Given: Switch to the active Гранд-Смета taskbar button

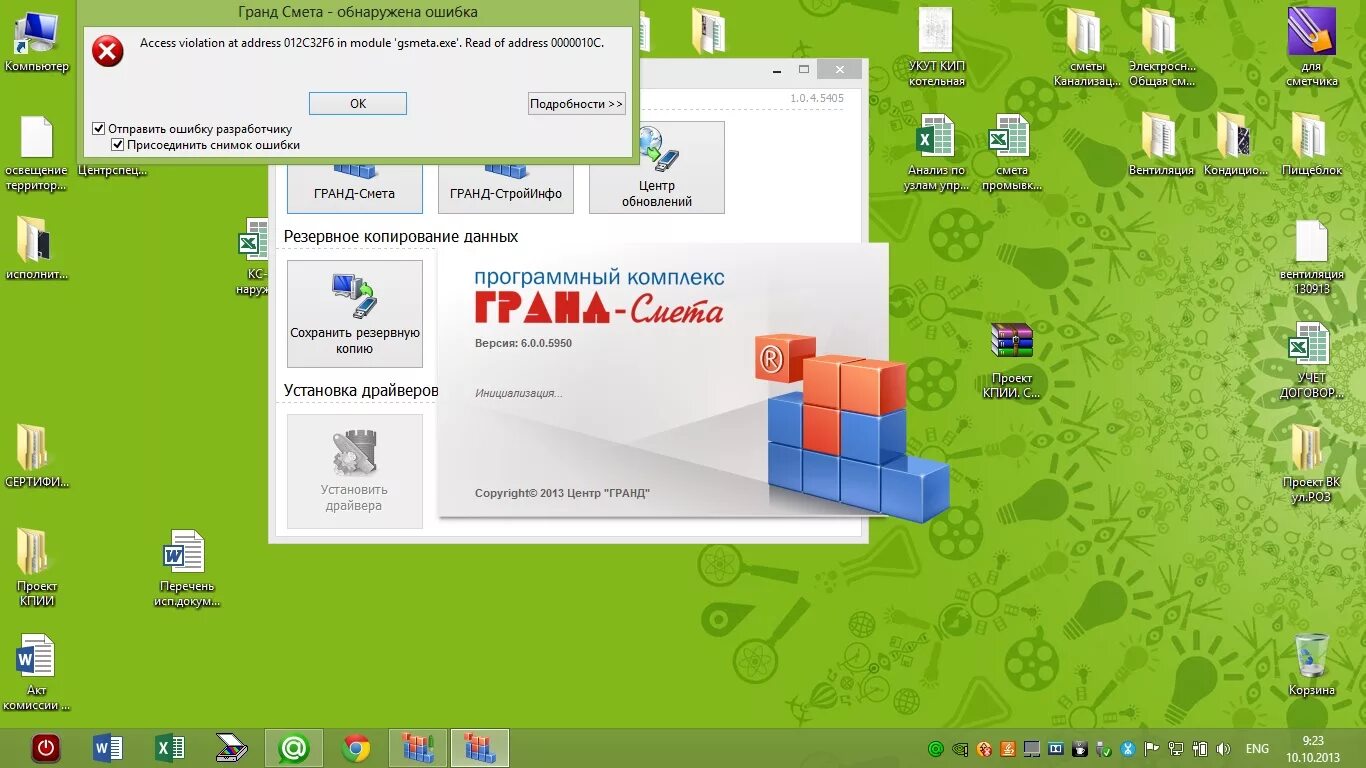Looking at the screenshot, I should click(480, 747).
